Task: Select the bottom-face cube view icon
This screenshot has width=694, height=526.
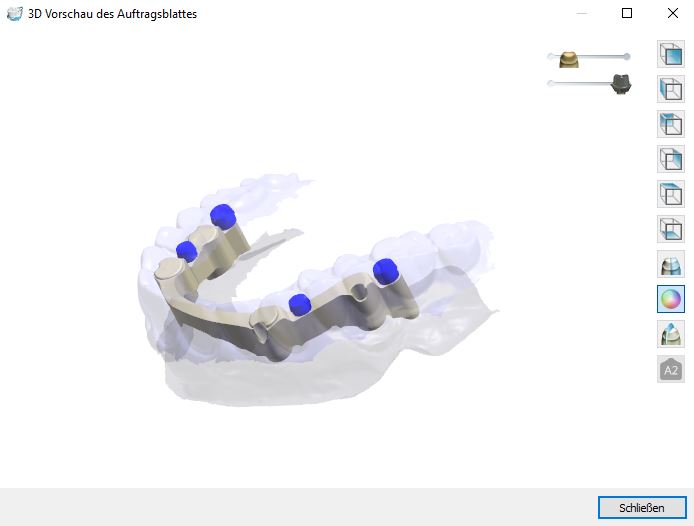Action: click(671, 229)
